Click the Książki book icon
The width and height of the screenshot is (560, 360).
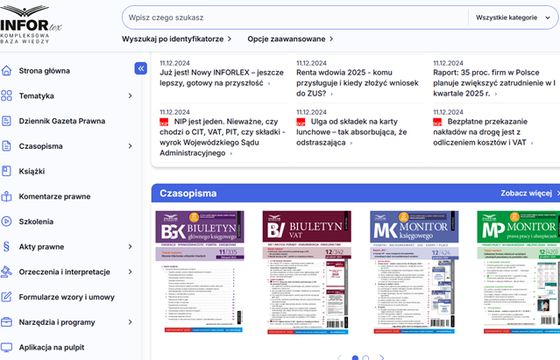click(6, 171)
